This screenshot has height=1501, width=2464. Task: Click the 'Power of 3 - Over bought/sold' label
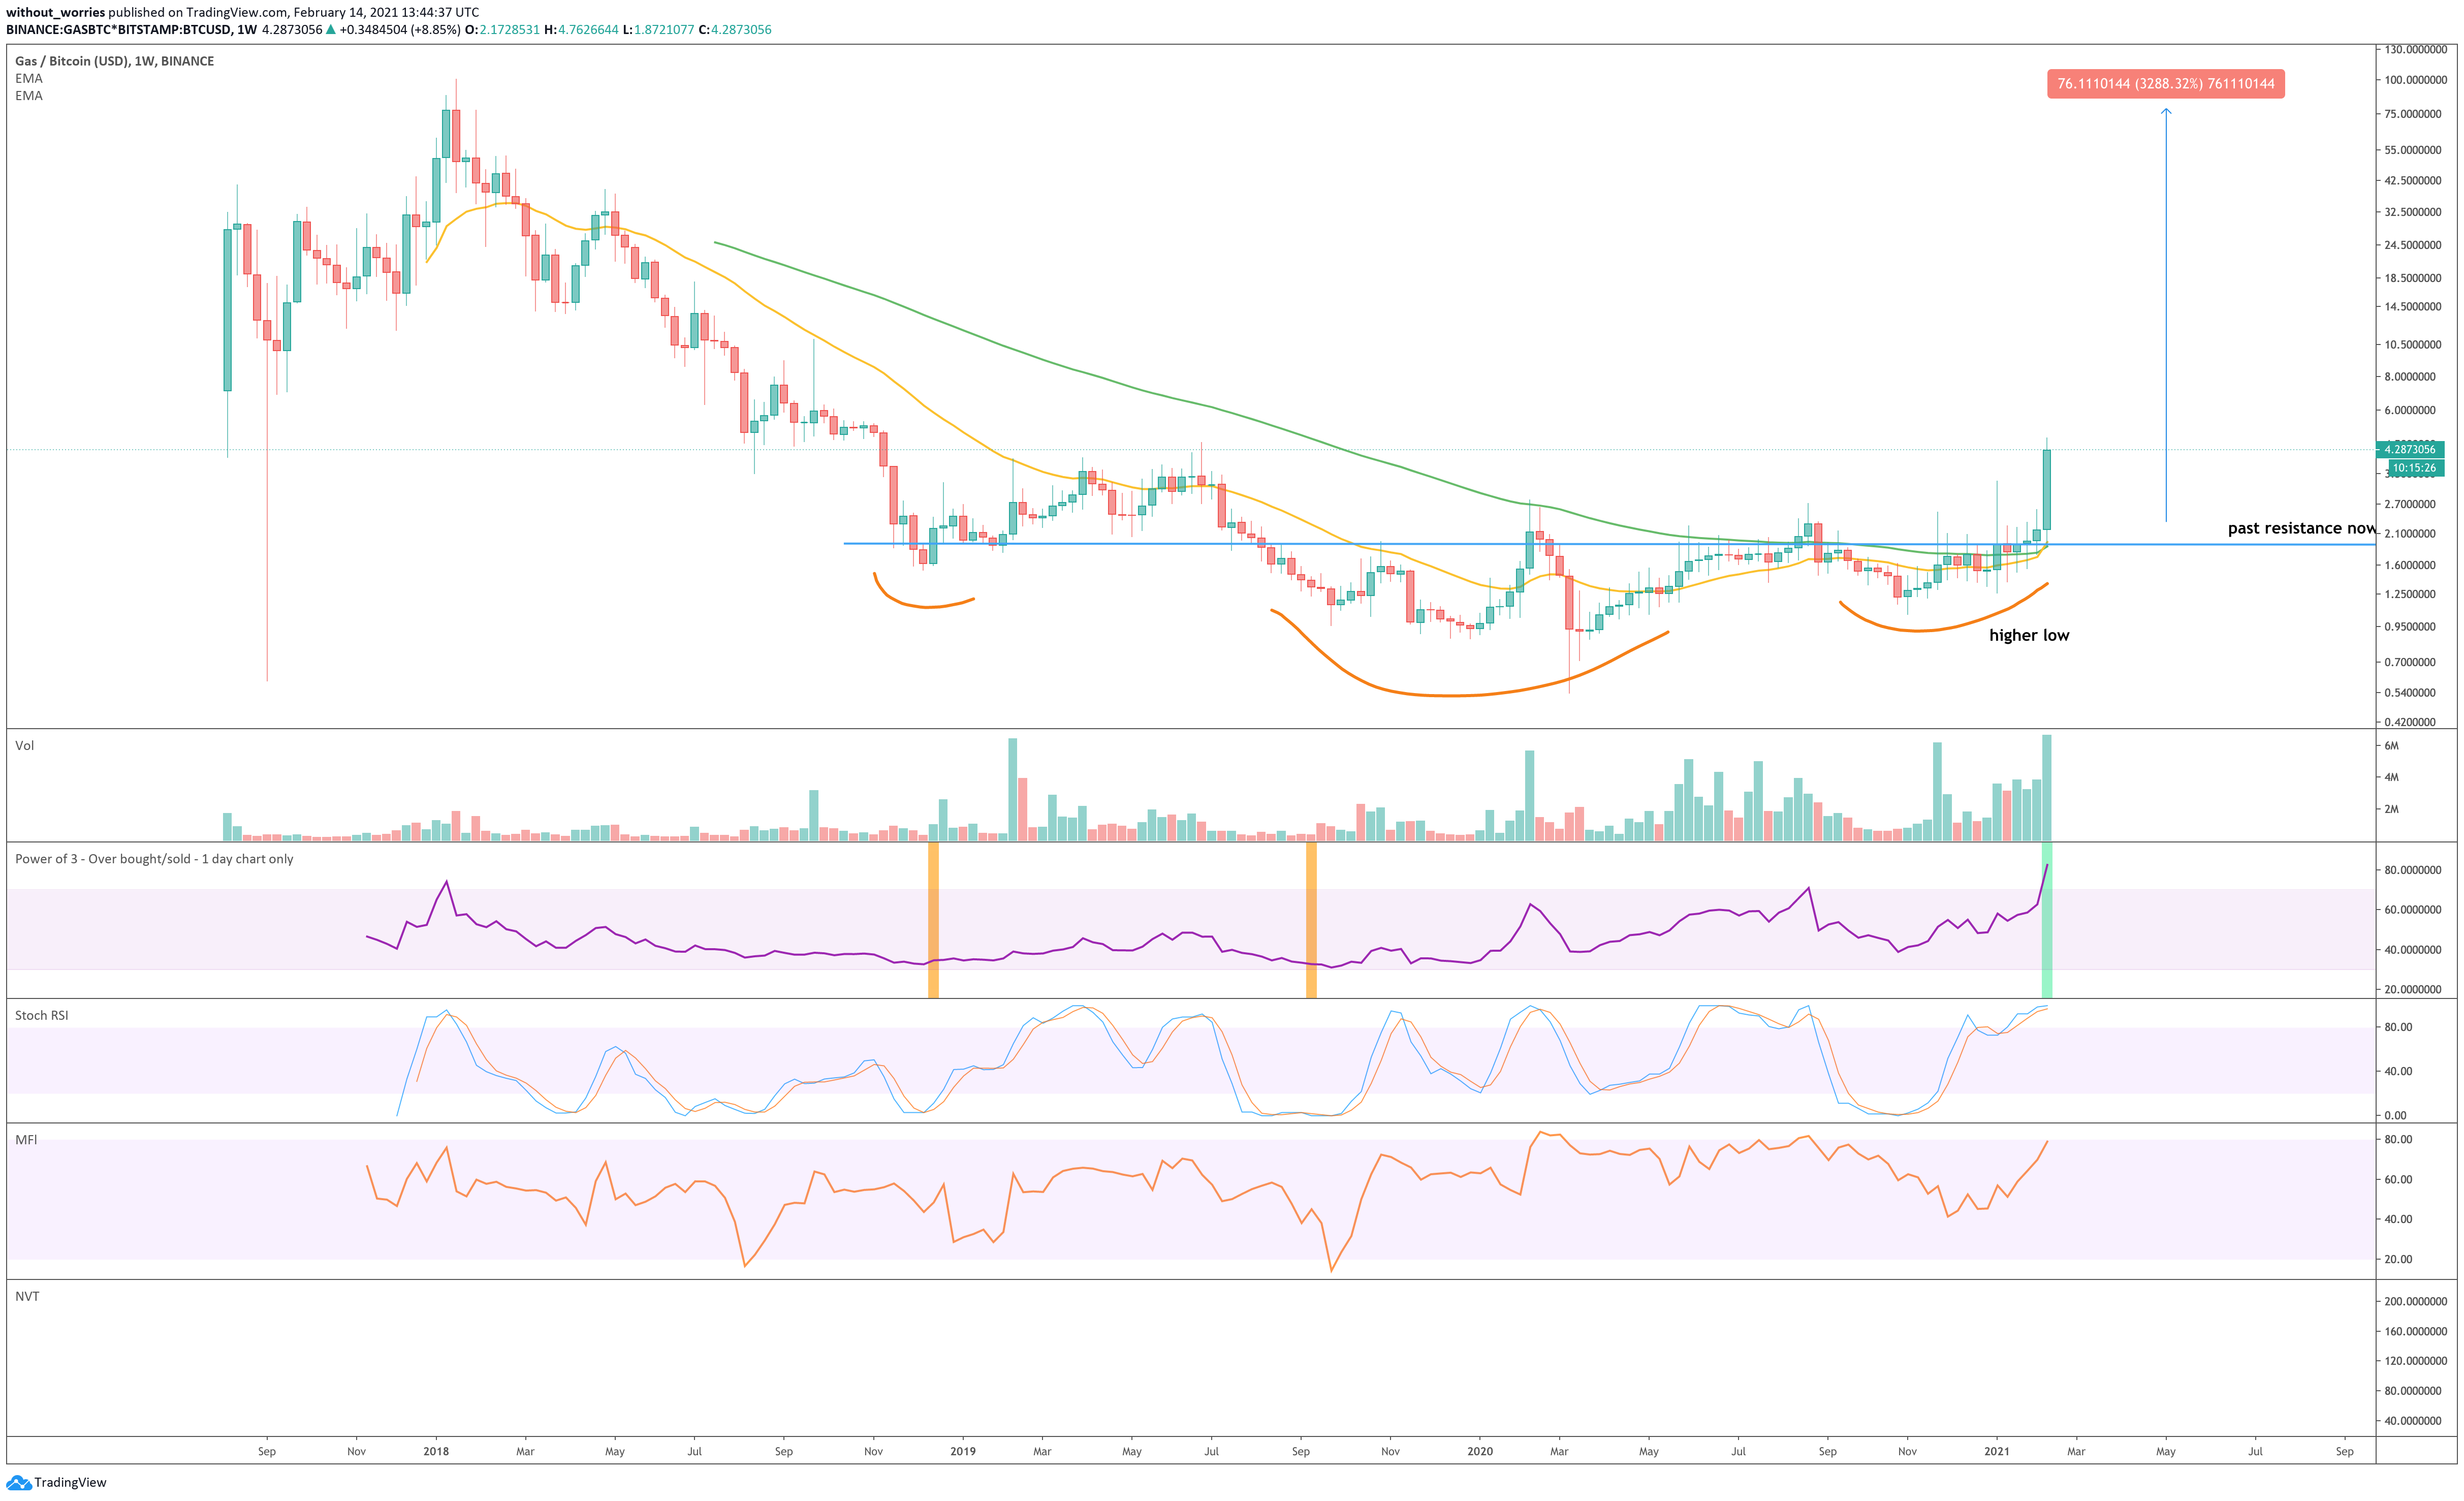154,859
